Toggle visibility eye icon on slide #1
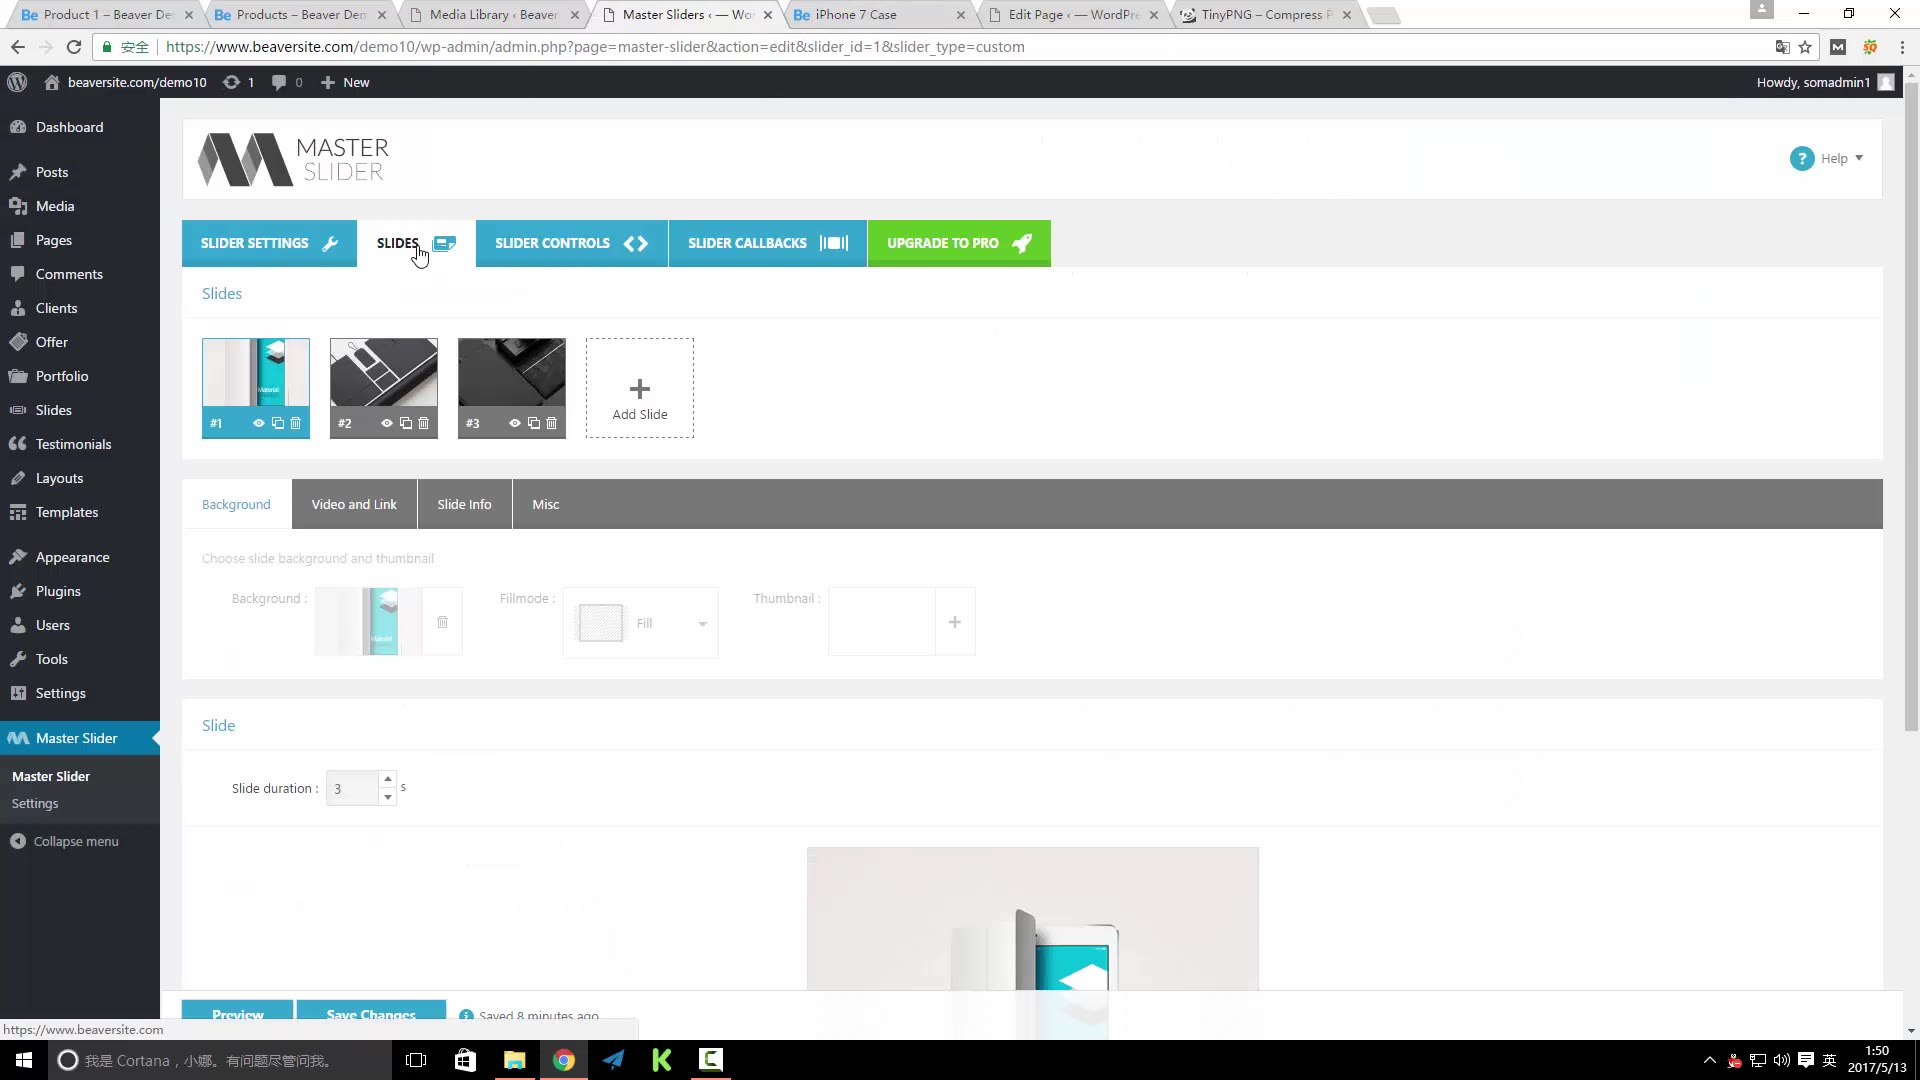Image resolution: width=1920 pixels, height=1080 pixels. (x=259, y=423)
